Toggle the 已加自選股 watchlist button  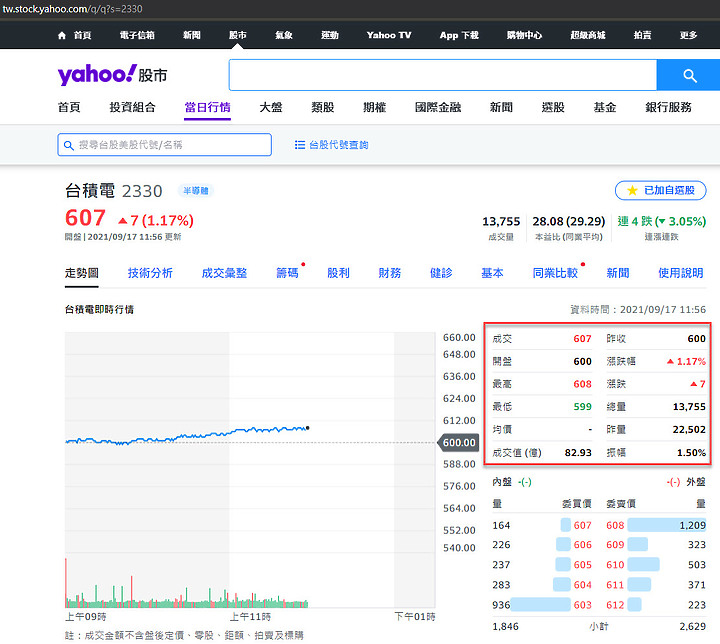660,190
